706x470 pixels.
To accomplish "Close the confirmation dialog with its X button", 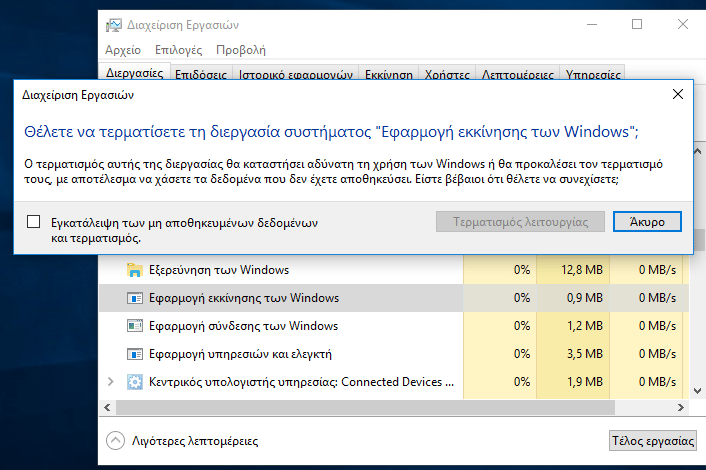I will [678, 94].
